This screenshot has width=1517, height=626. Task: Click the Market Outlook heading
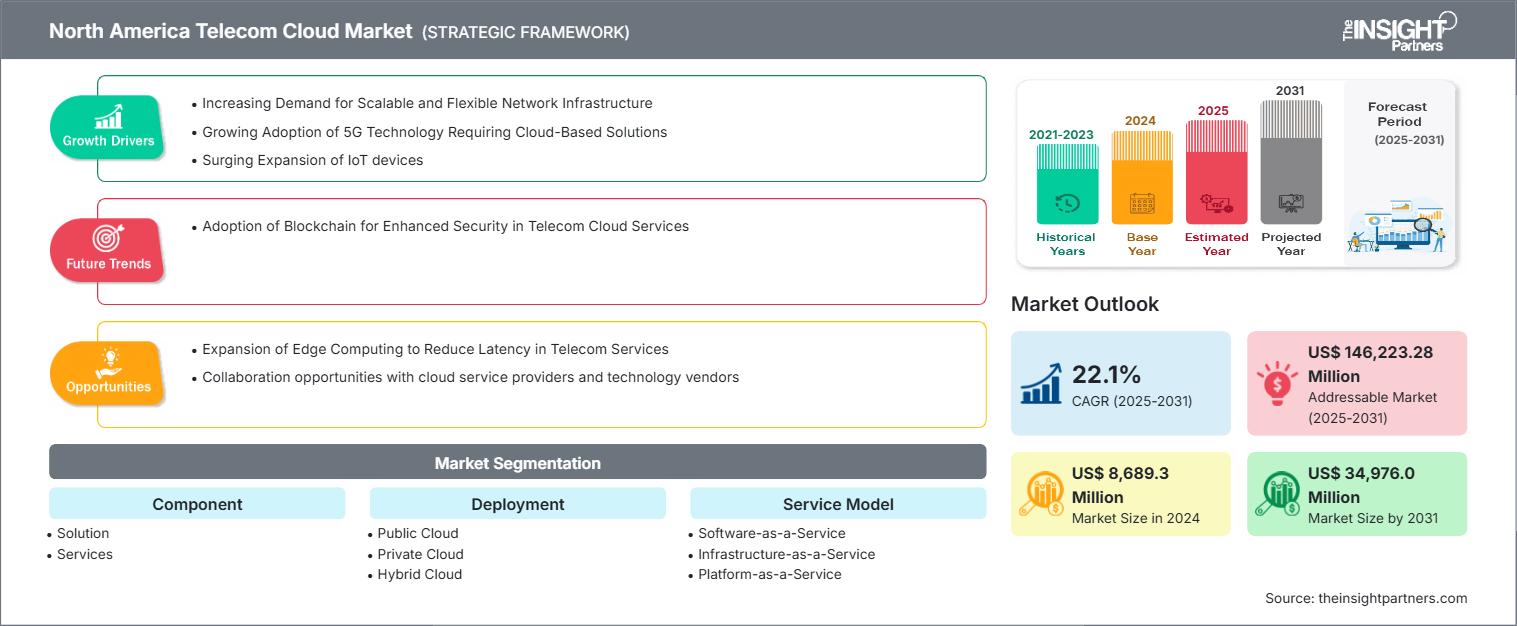tap(1085, 304)
